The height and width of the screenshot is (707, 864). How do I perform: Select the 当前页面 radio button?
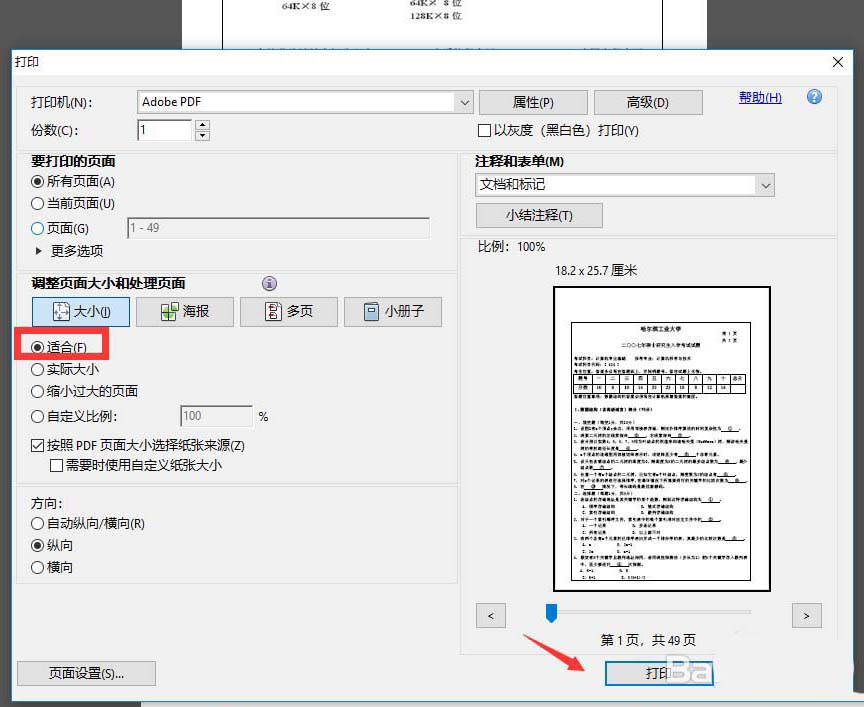tap(37, 203)
